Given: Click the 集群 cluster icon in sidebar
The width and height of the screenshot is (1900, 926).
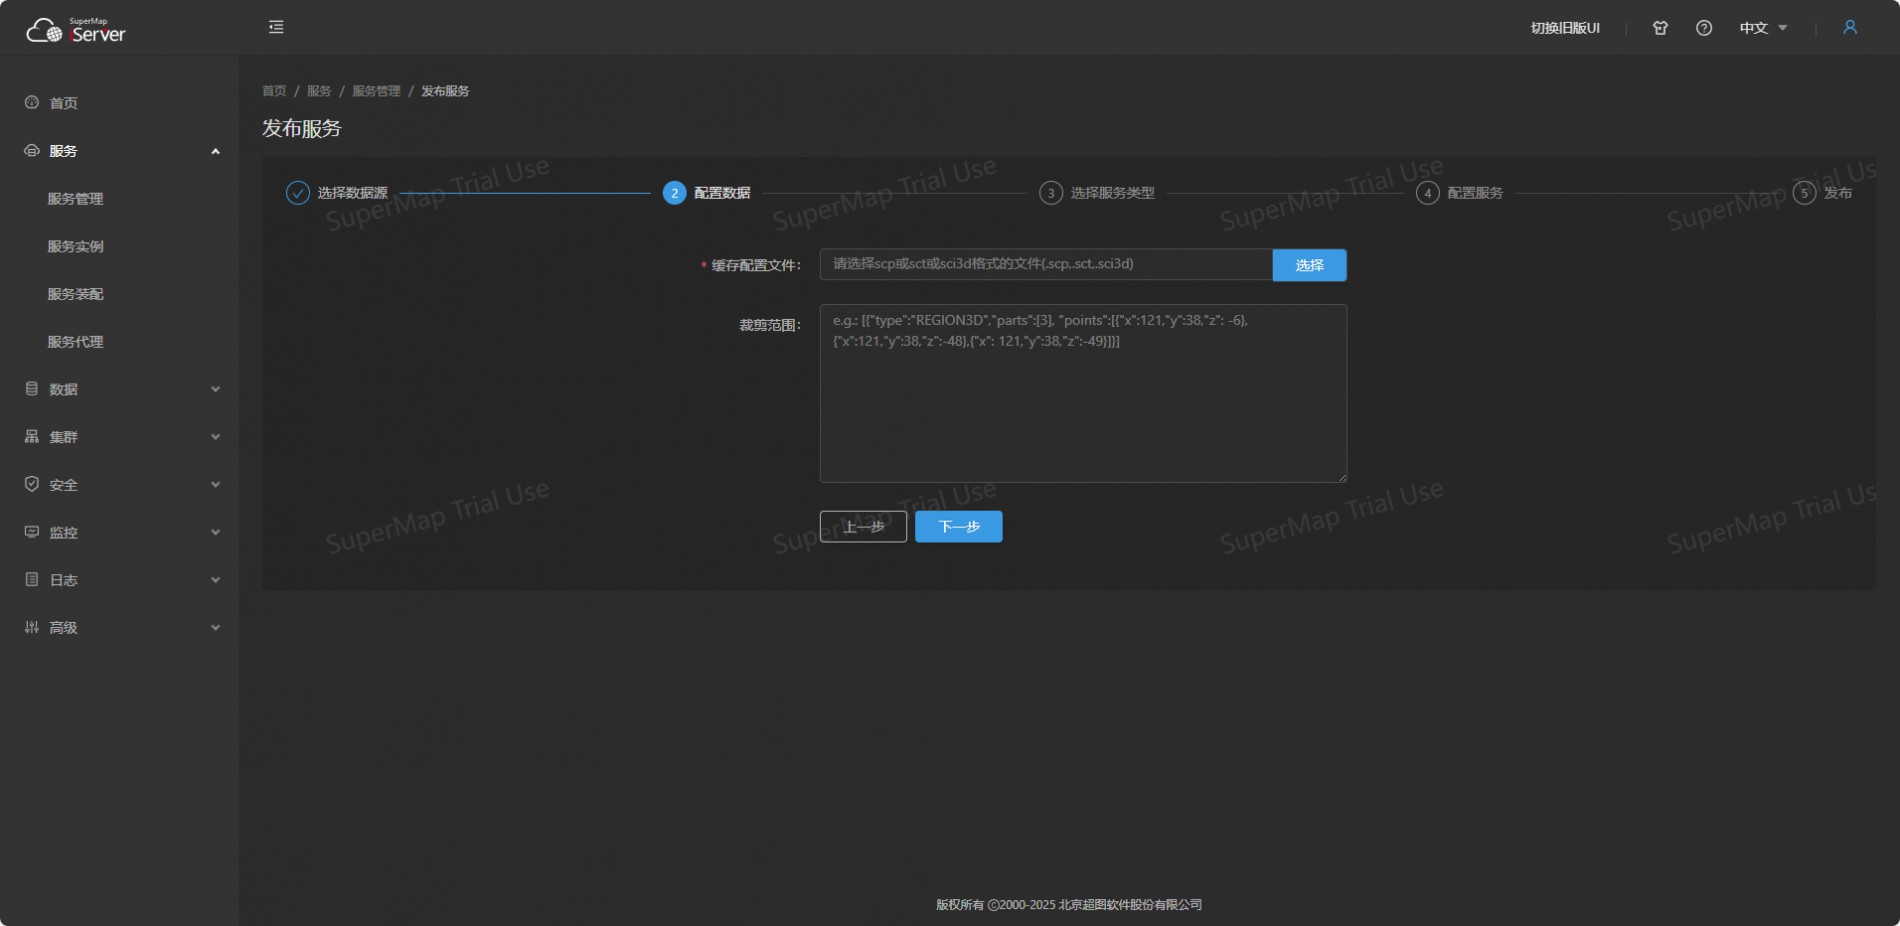Looking at the screenshot, I should [x=32, y=436].
